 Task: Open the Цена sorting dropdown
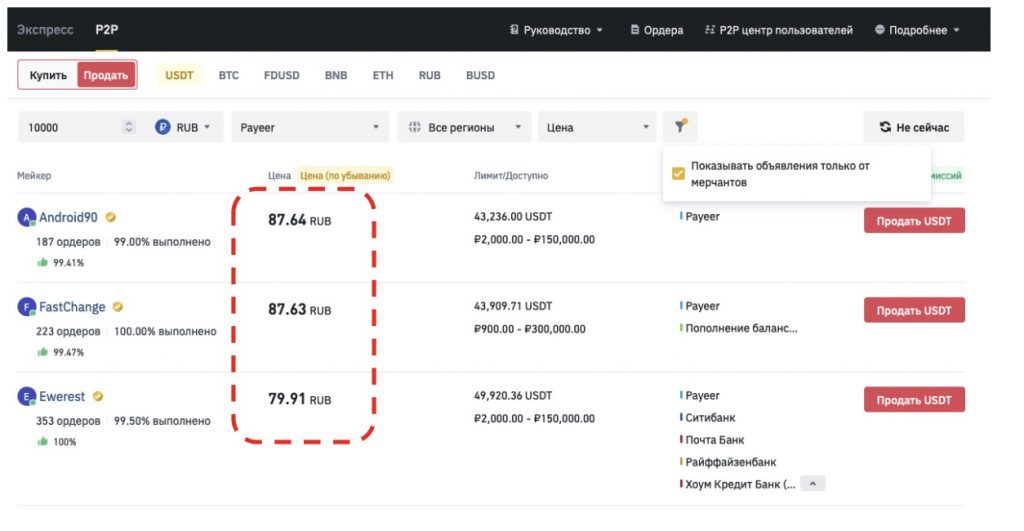pyautogui.click(x=597, y=127)
